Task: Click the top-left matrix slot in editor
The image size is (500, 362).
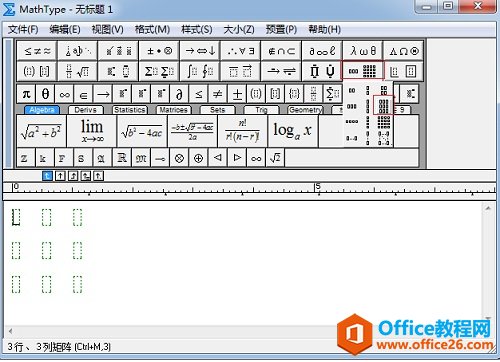Action: [16, 217]
